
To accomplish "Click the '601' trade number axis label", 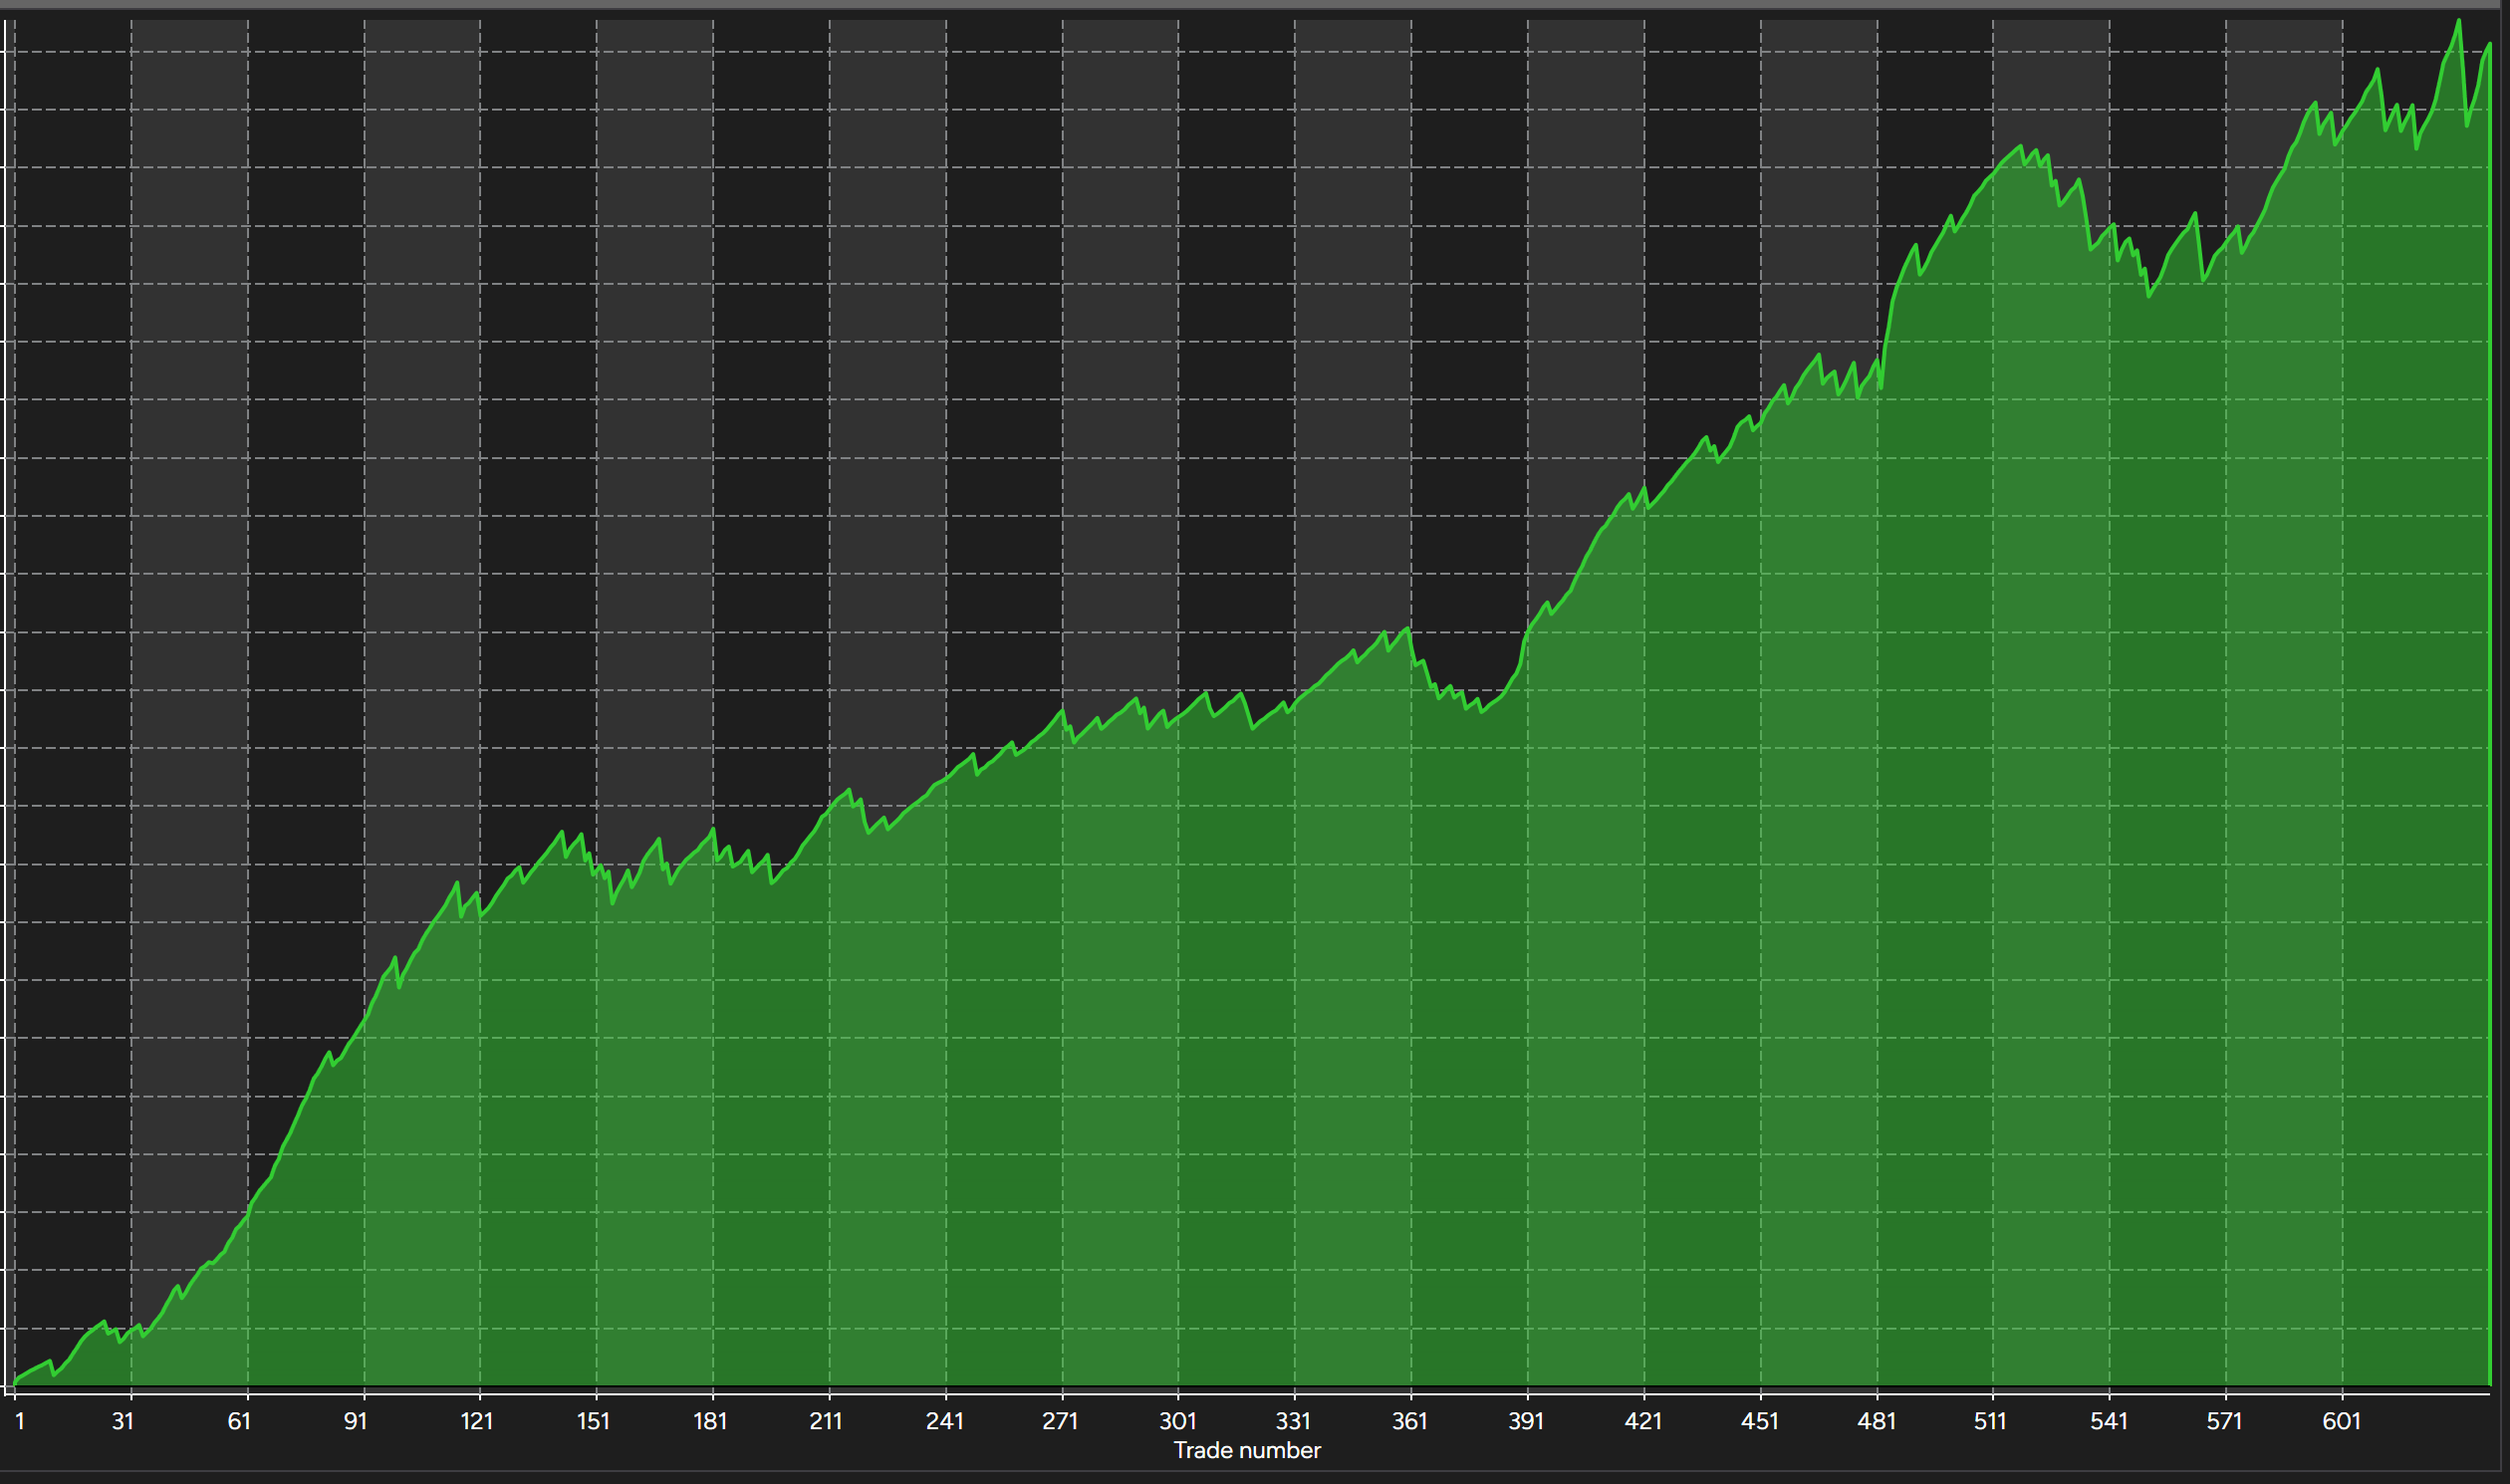I will coord(2341,1421).
